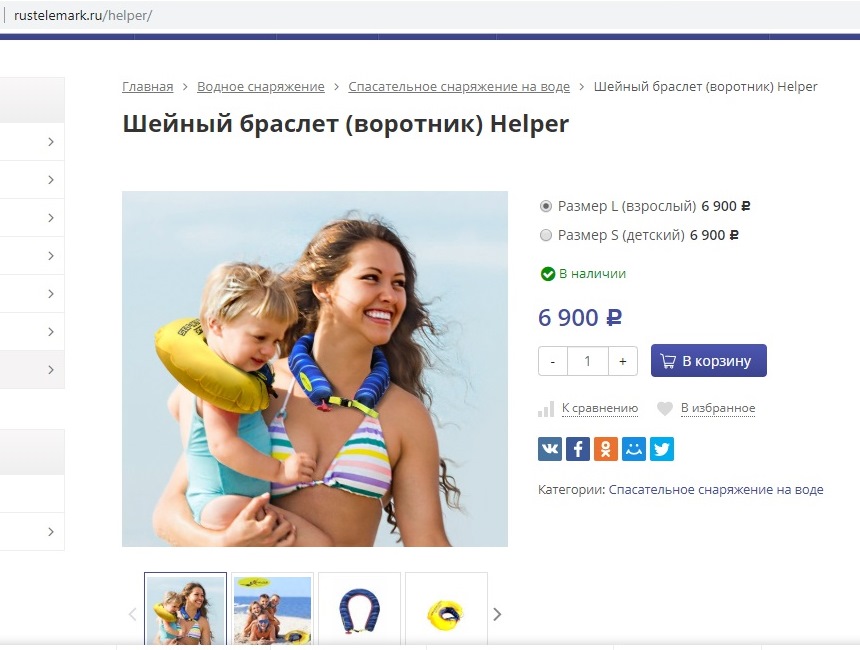
Task: Expand the highlighted sidebar category chevron
Action: pyautogui.click(x=51, y=370)
